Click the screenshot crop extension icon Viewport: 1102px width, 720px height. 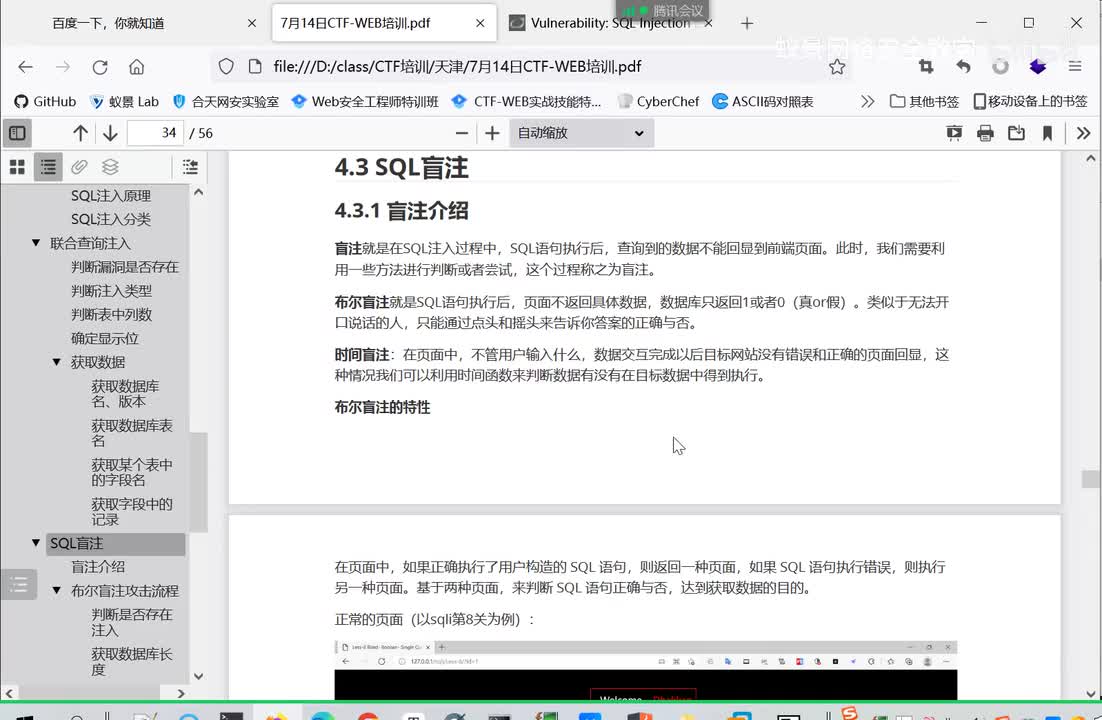pos(926,67)
